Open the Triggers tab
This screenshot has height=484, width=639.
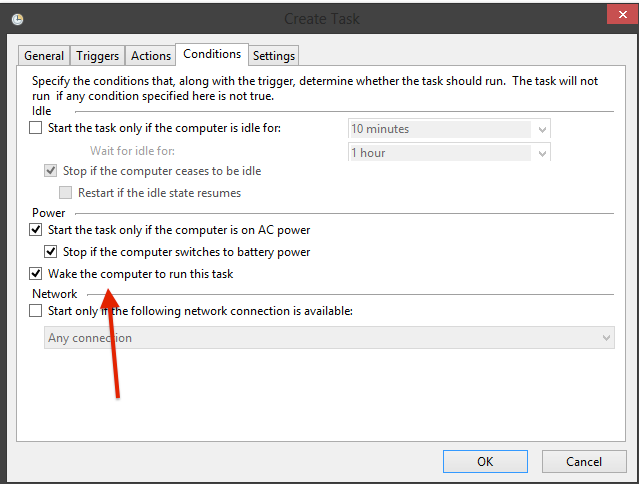point(98,56)
